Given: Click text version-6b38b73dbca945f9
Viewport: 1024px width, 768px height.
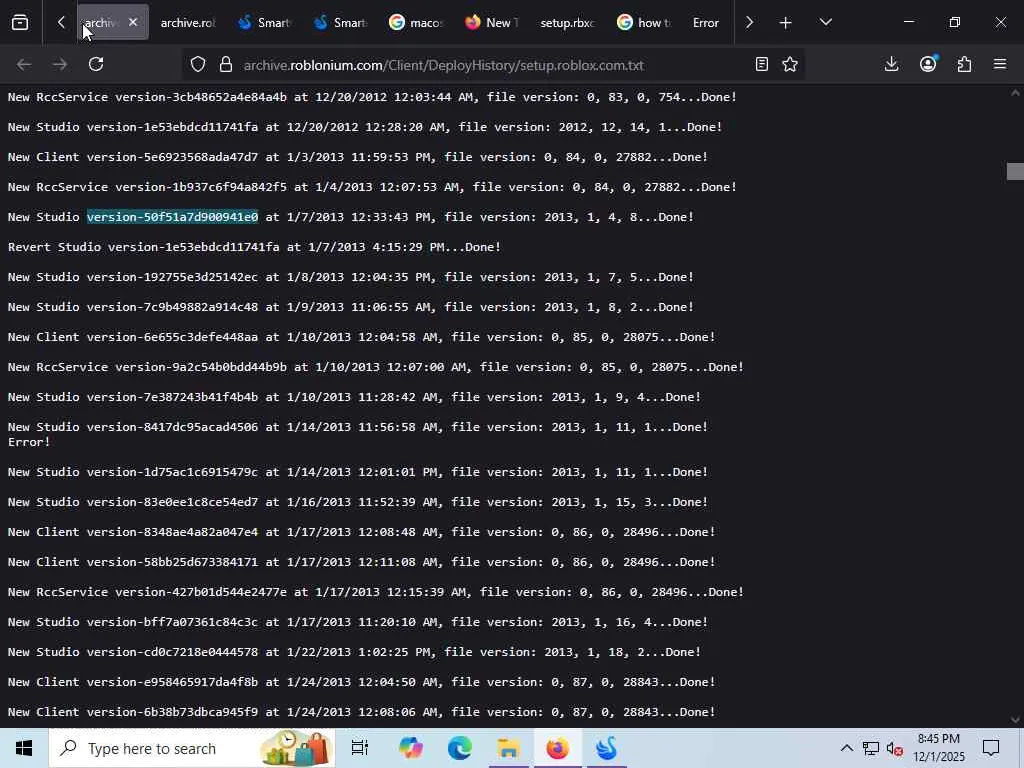Looking at the screenshot, I should 172,712.
